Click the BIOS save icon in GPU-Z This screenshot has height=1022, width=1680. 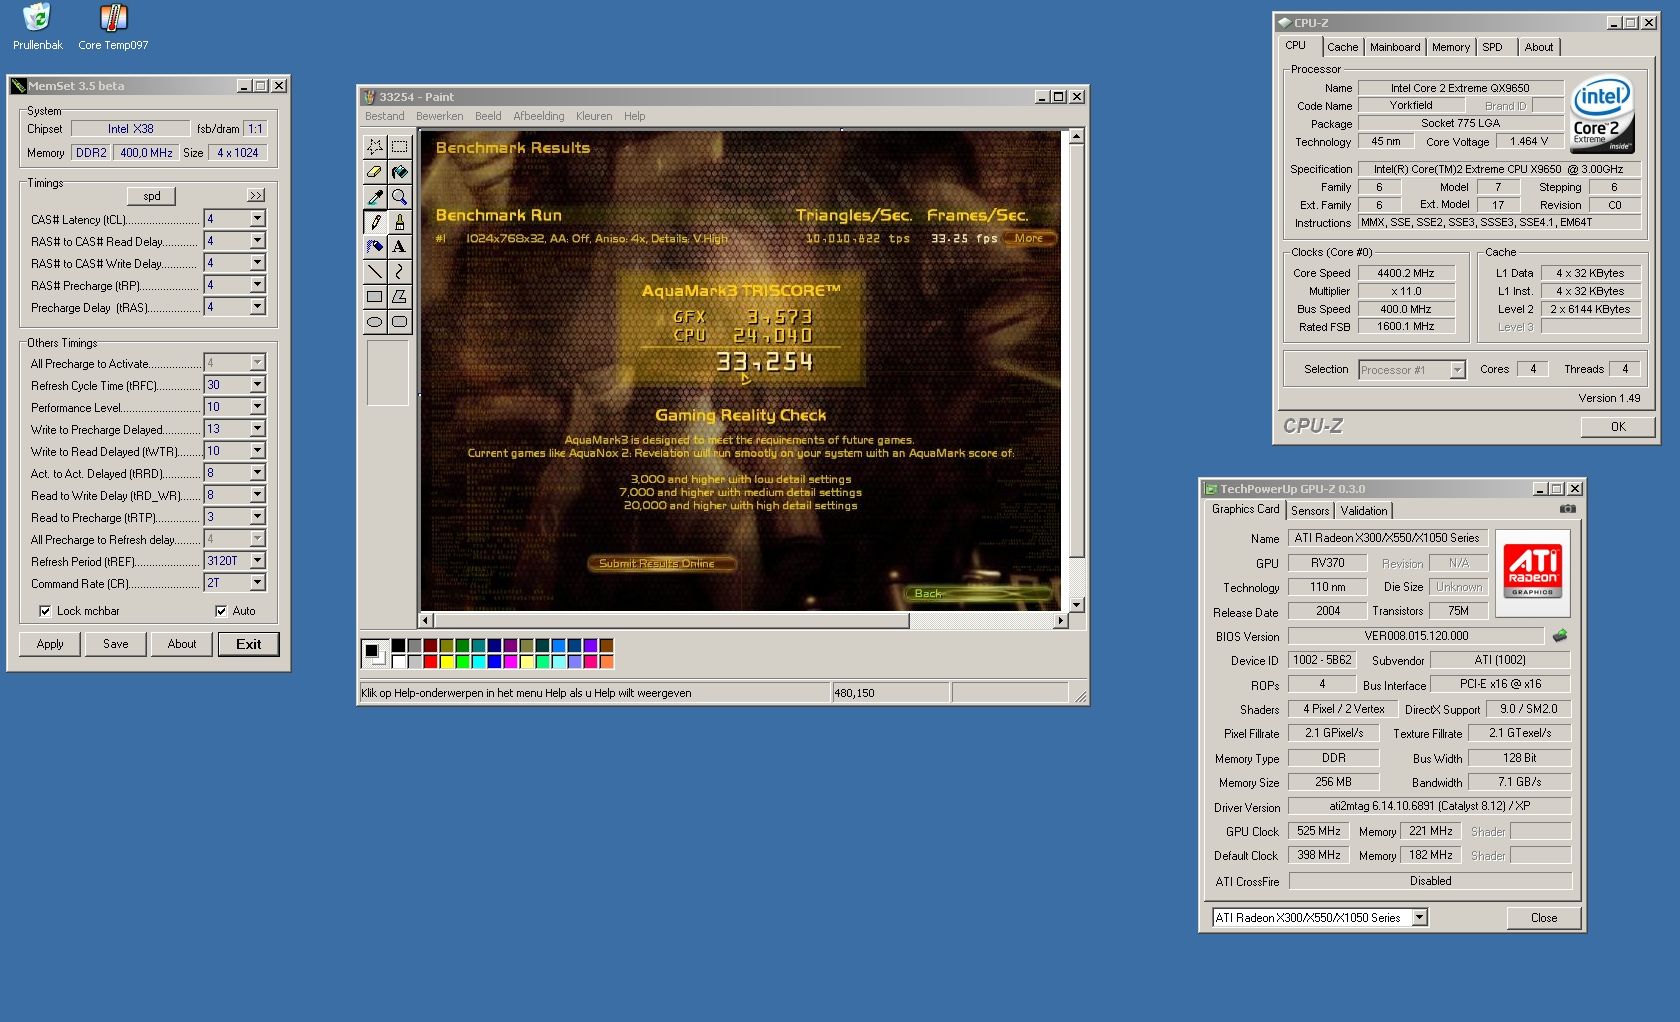[1559, 635]
